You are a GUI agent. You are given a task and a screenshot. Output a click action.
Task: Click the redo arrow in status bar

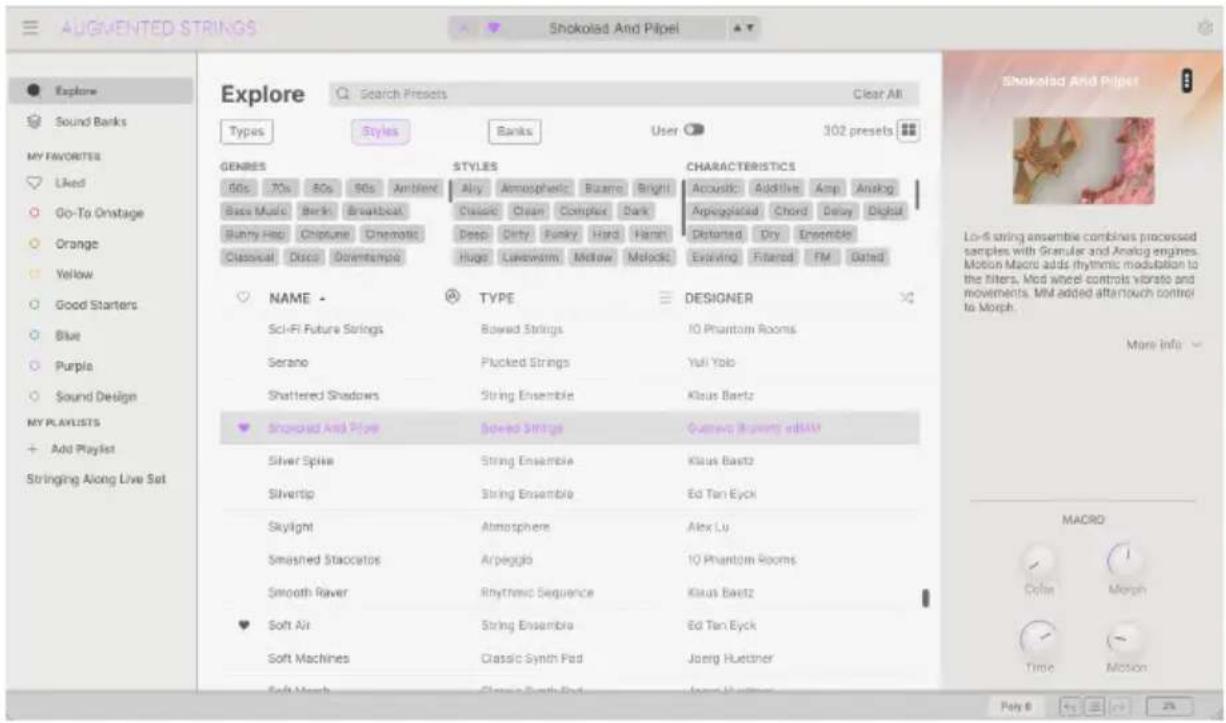coord(1118,705)
